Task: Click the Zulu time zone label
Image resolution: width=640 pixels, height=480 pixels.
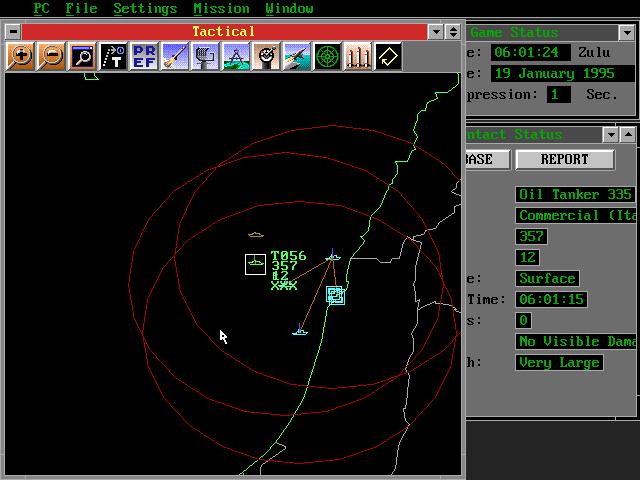Action: coord(594,52)
